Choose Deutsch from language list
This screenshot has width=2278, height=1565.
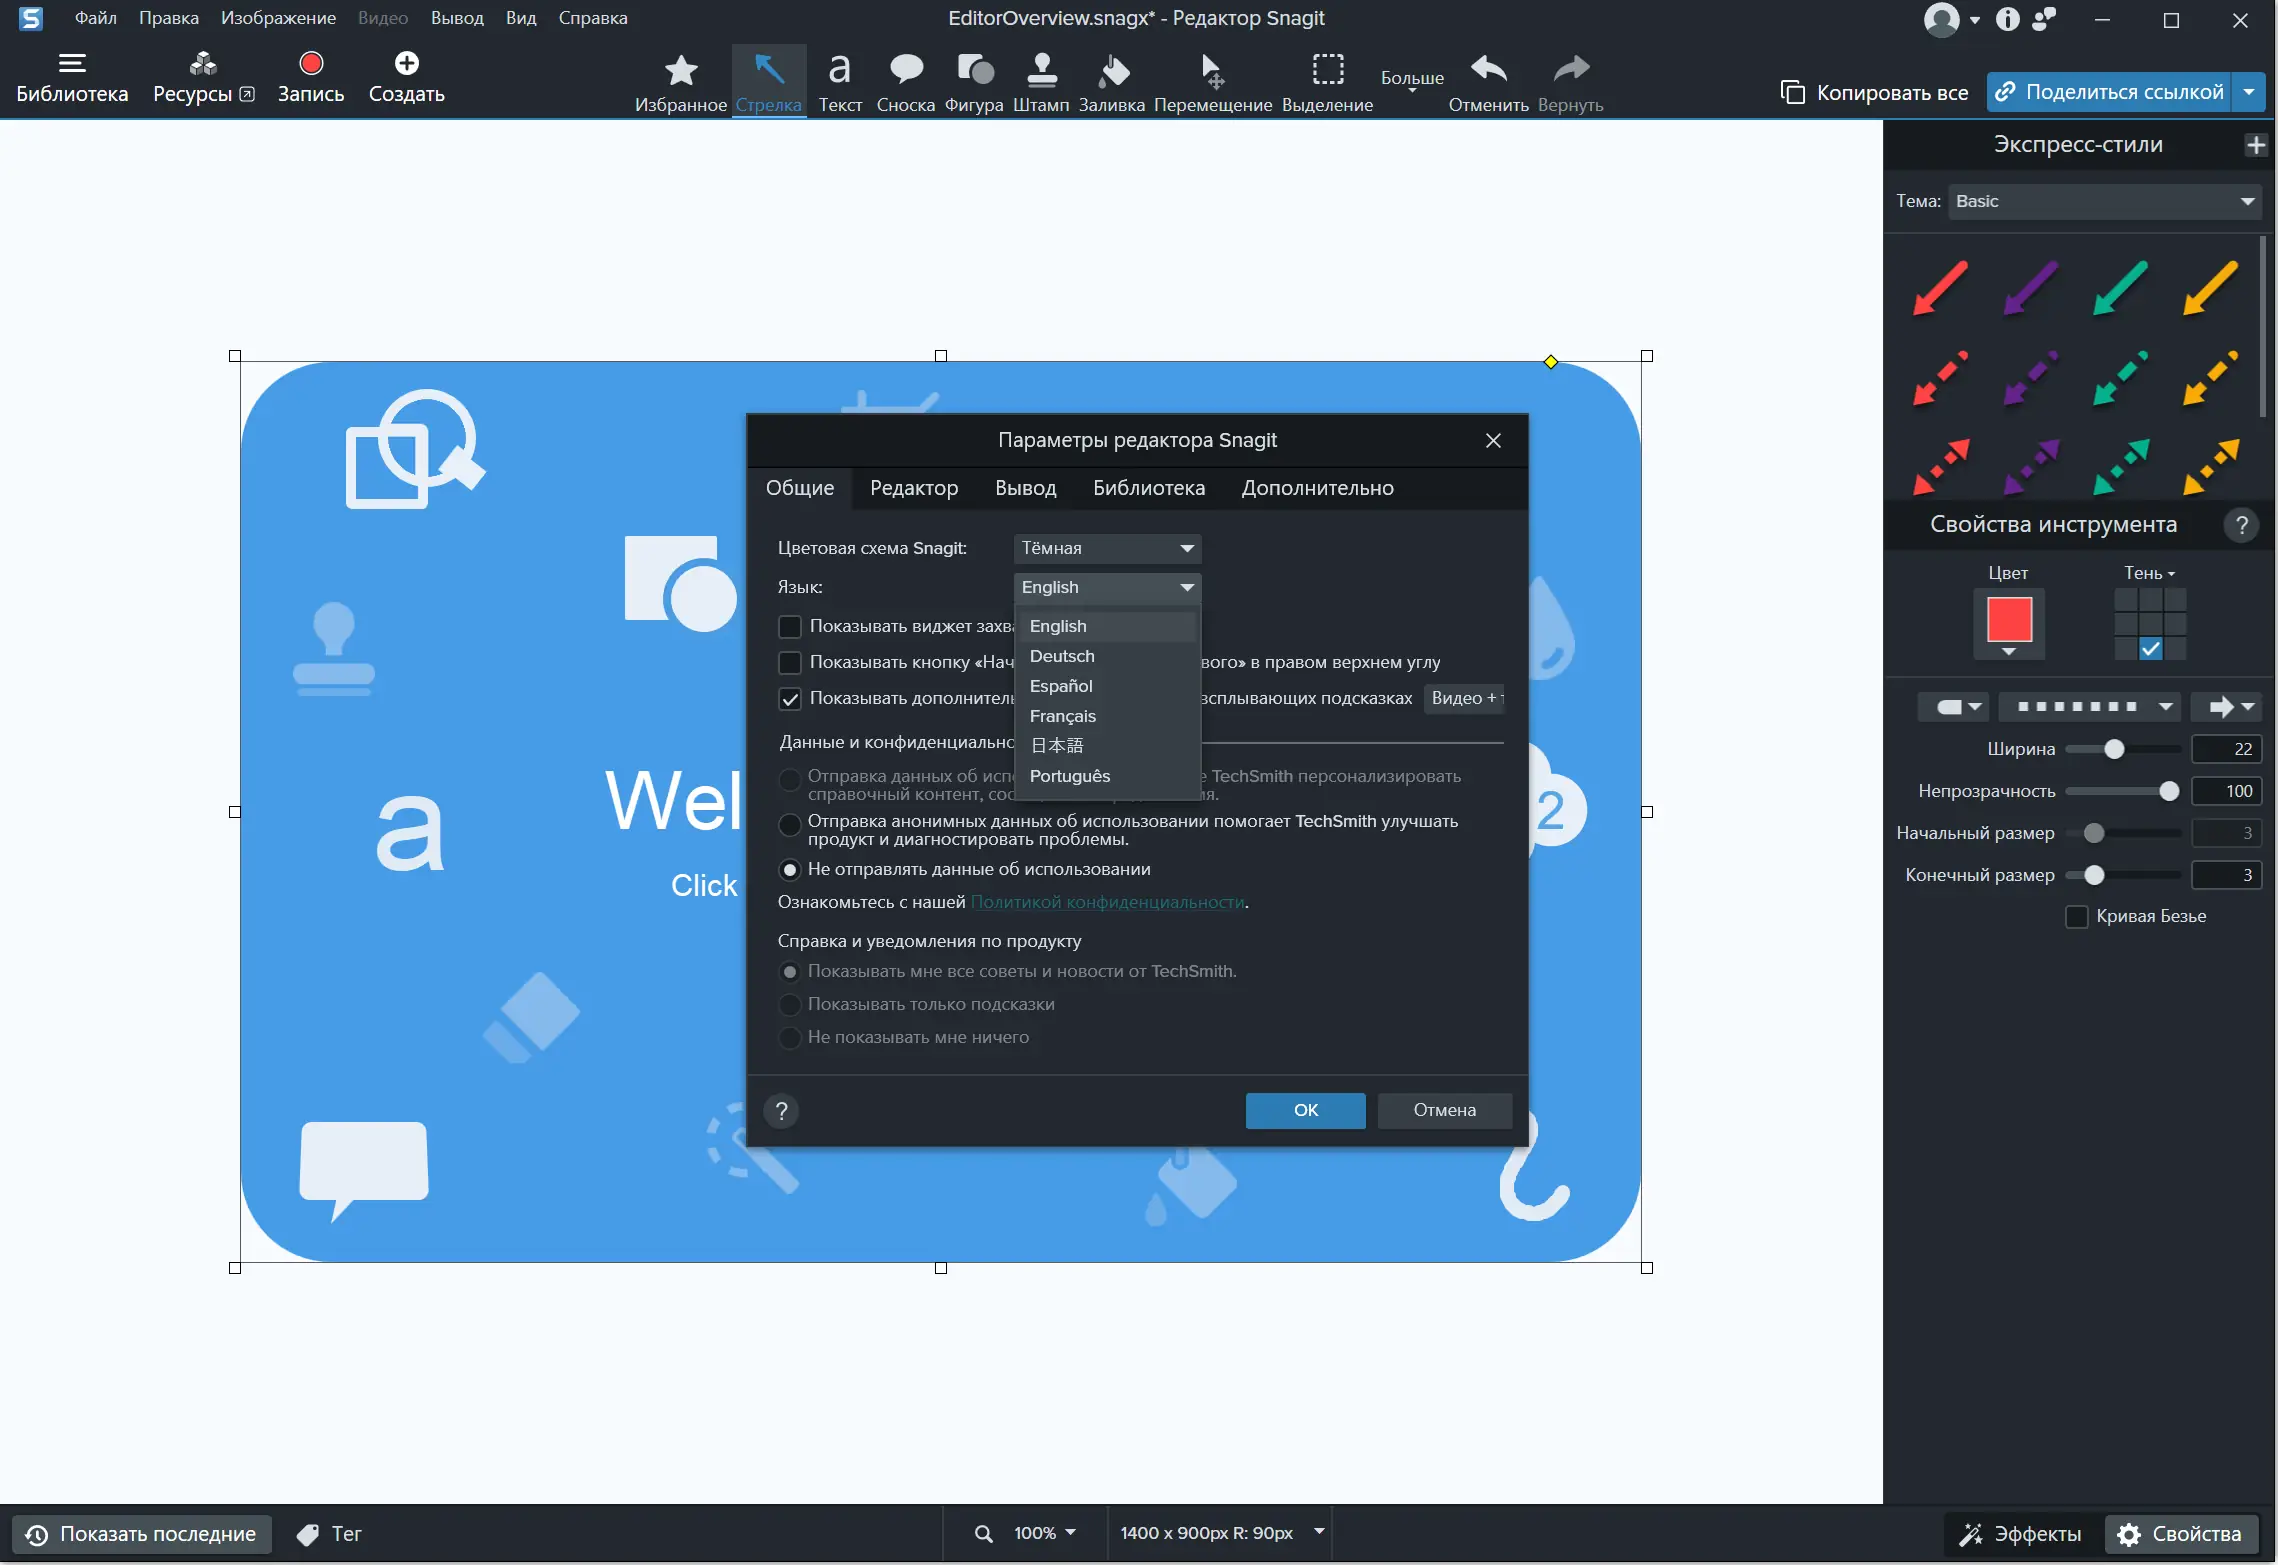tap(1062, 657)
